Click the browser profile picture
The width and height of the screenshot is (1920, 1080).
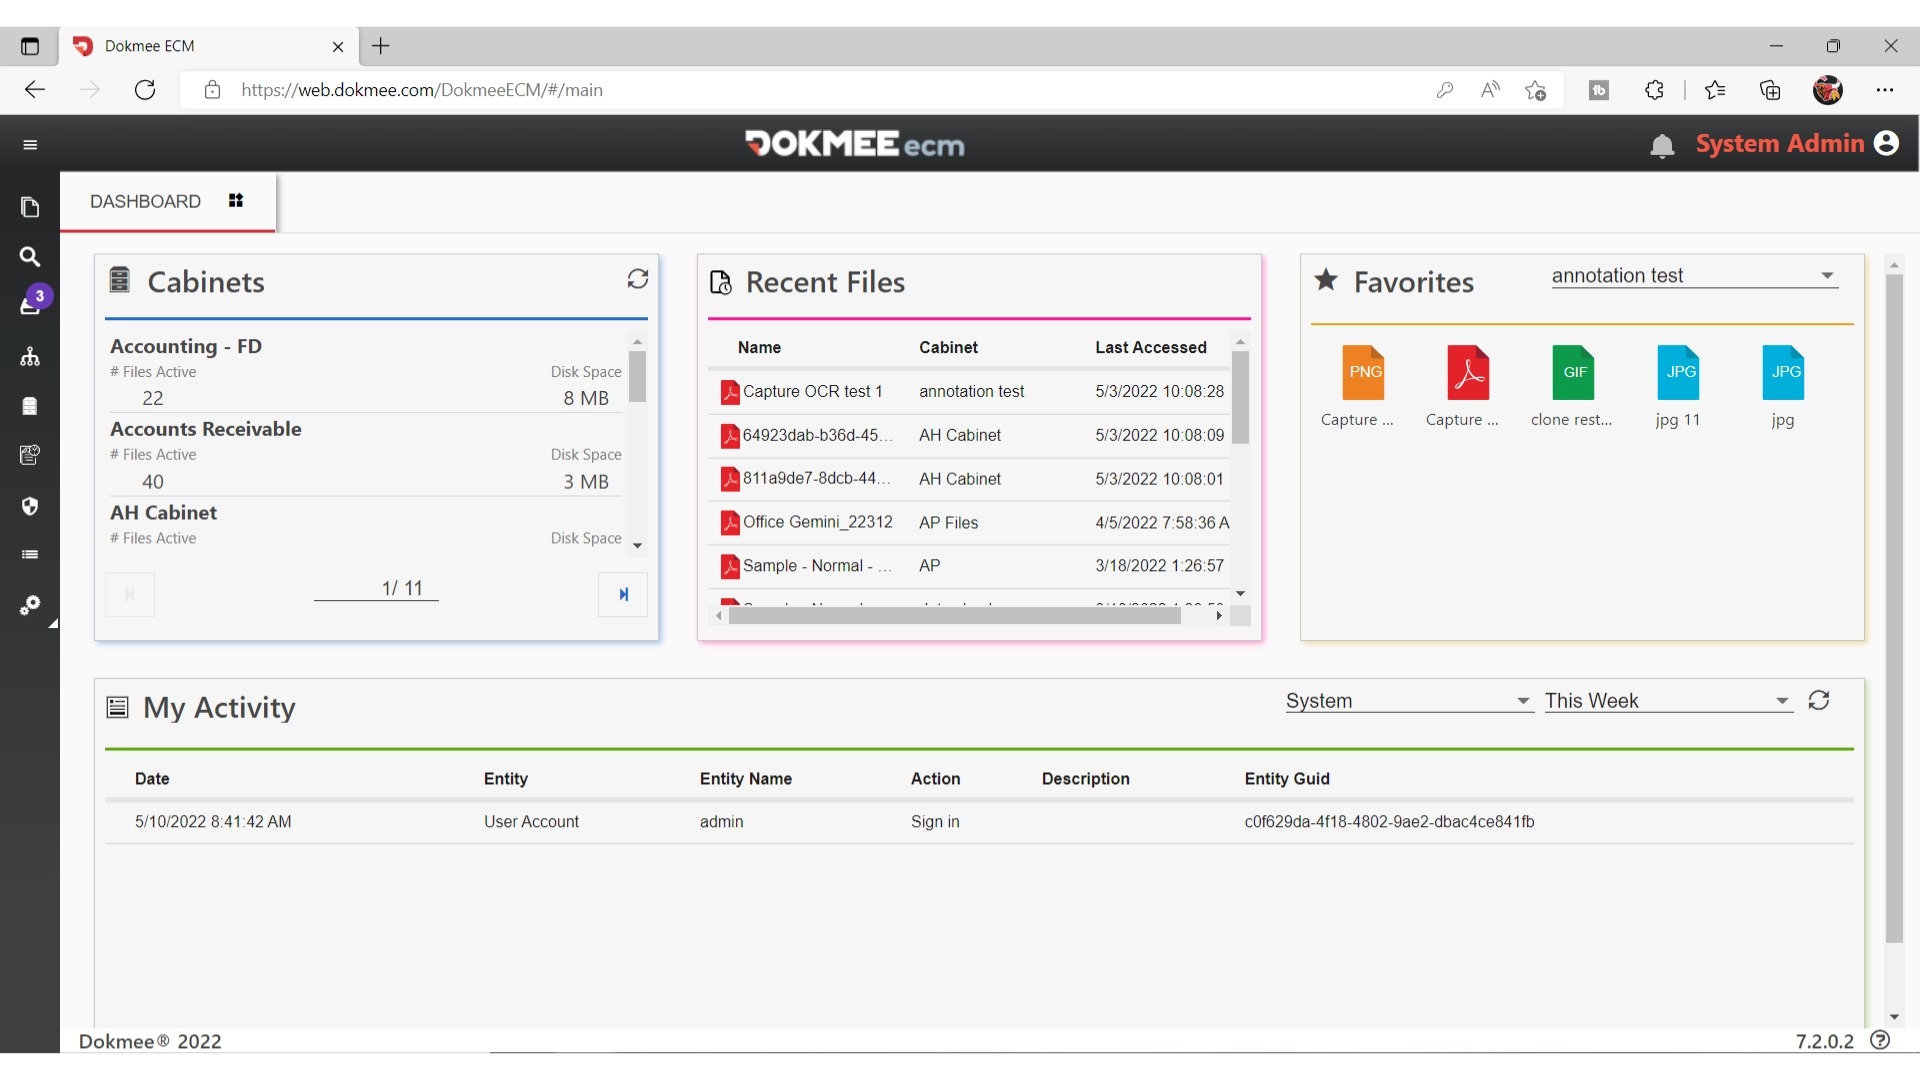click(x=1828, y=90)
